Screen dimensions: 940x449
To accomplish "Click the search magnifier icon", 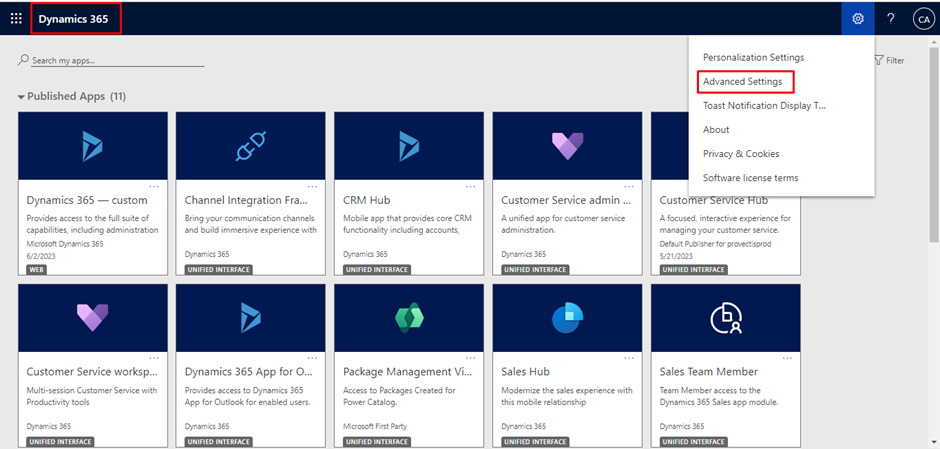I will [23, 60].
